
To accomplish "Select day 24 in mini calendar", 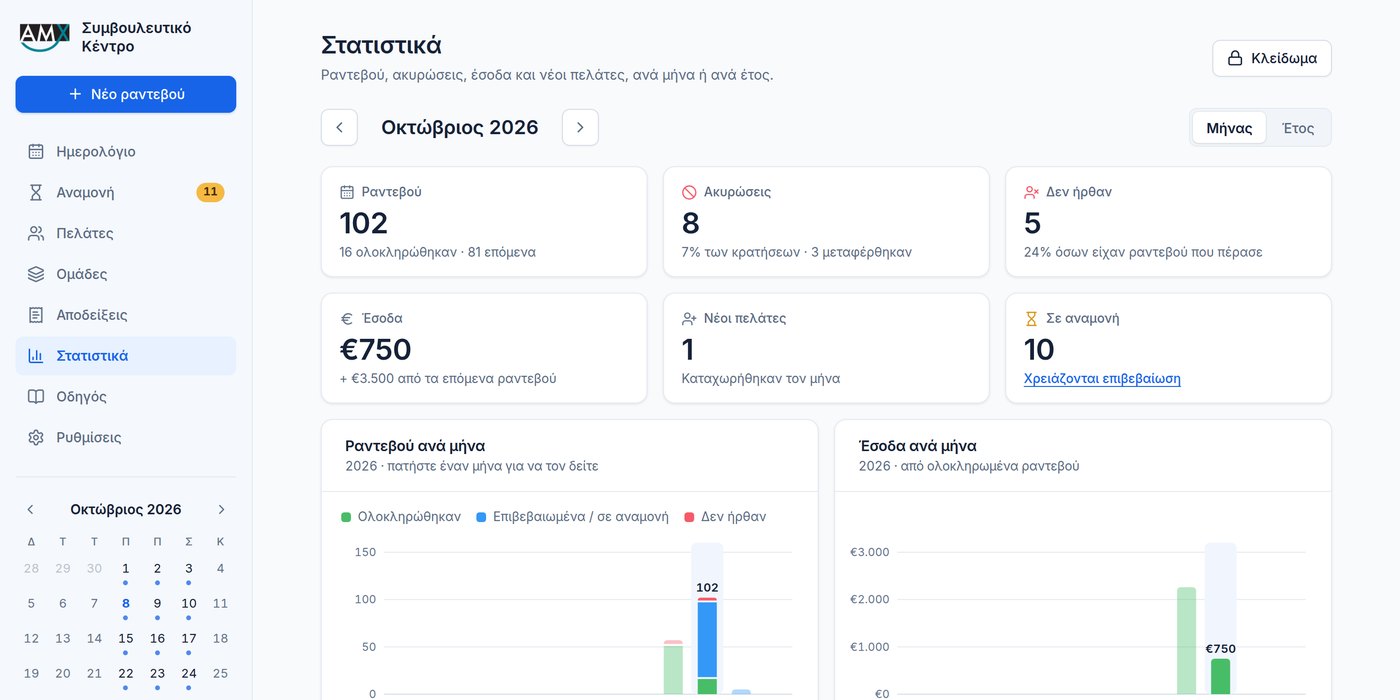I will (189, 674).
